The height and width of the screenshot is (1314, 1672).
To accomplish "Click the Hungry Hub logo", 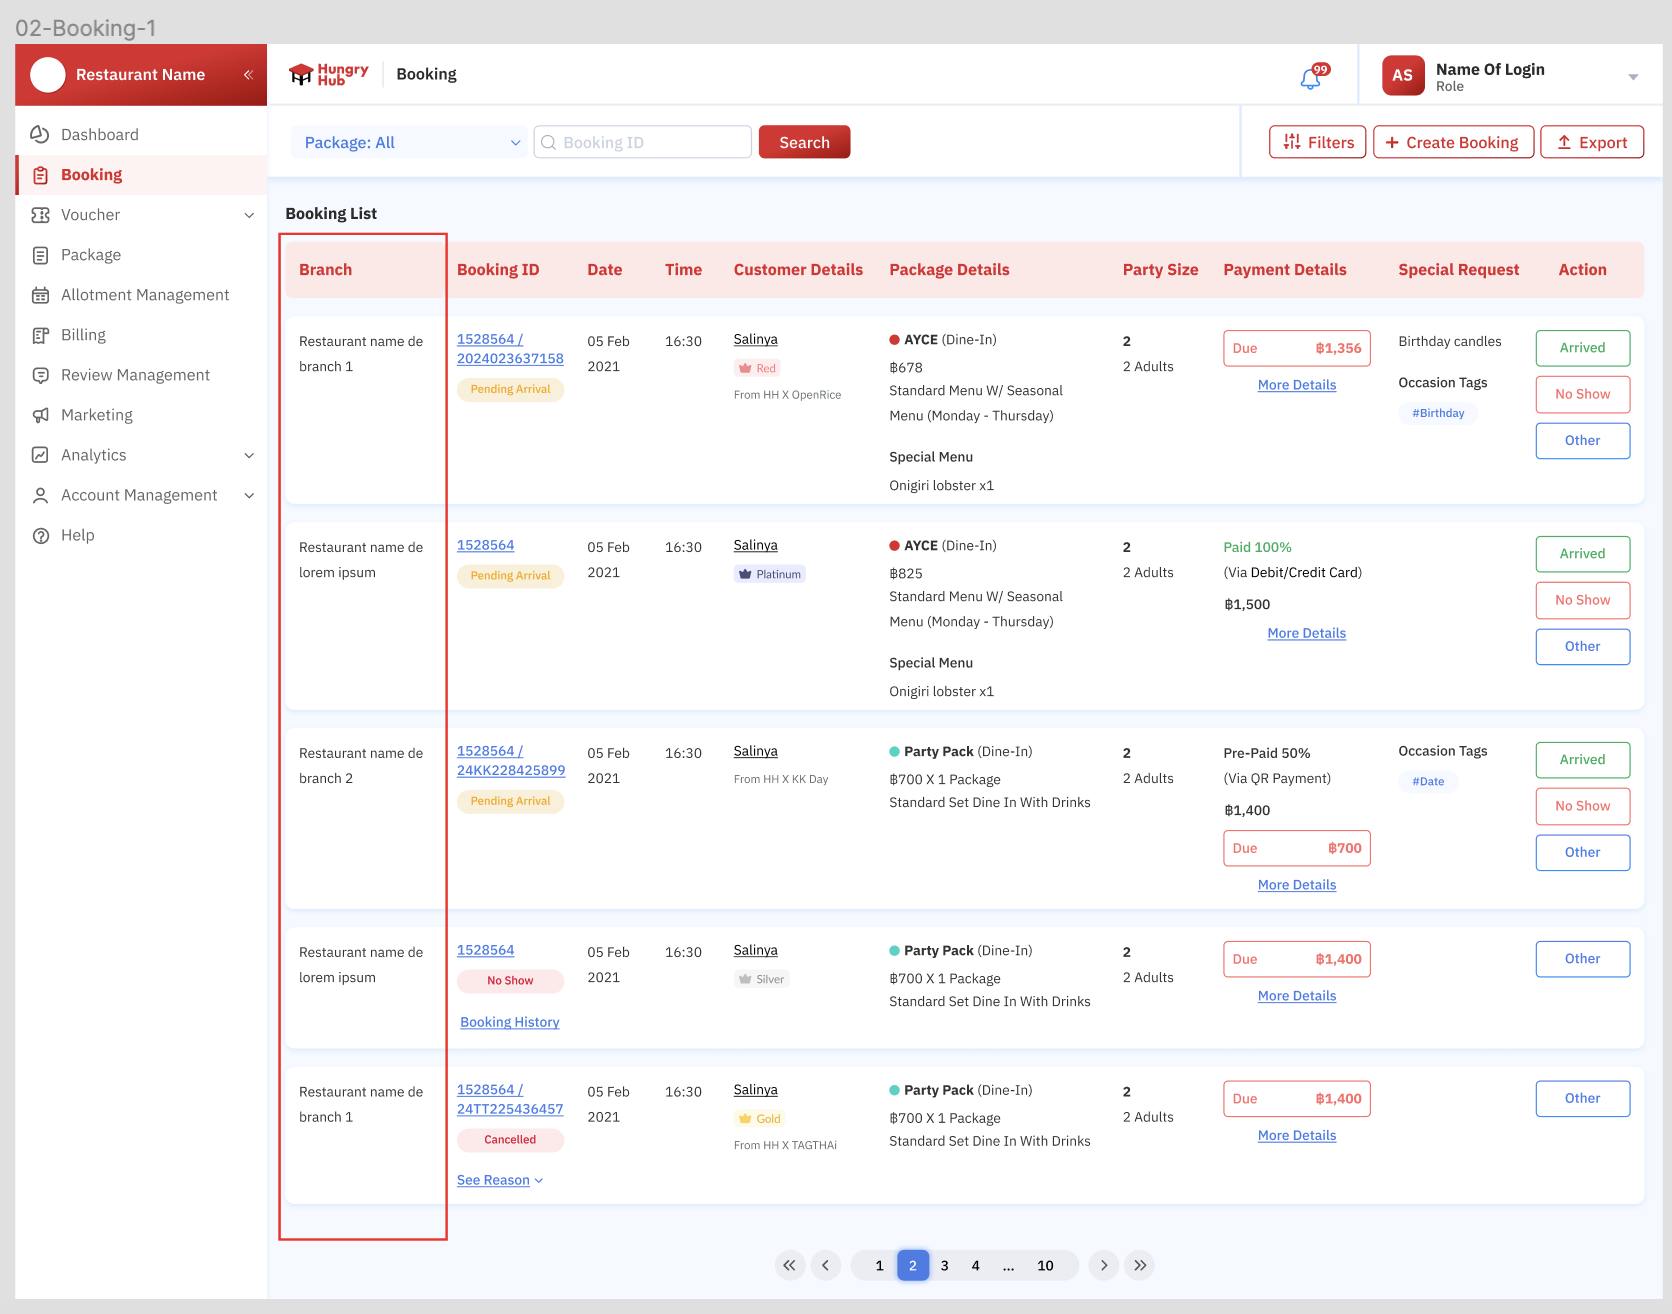I will point(329,74).
